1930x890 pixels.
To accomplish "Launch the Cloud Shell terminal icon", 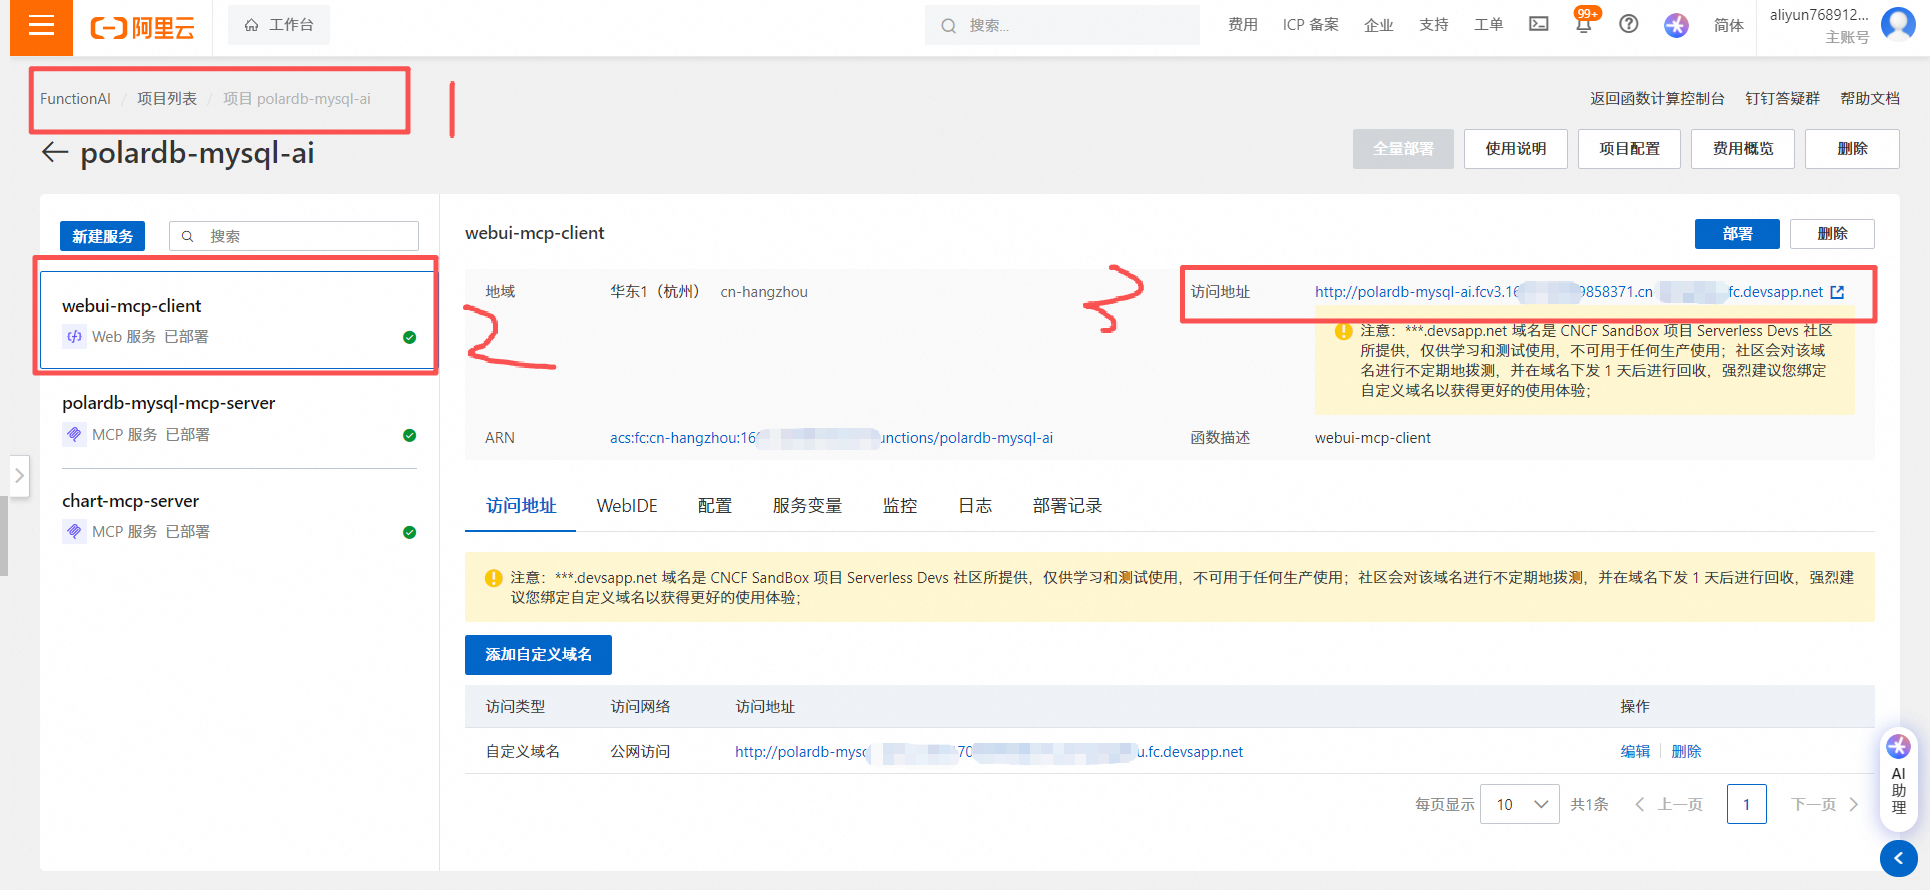I will click(x=1539, y=24).
